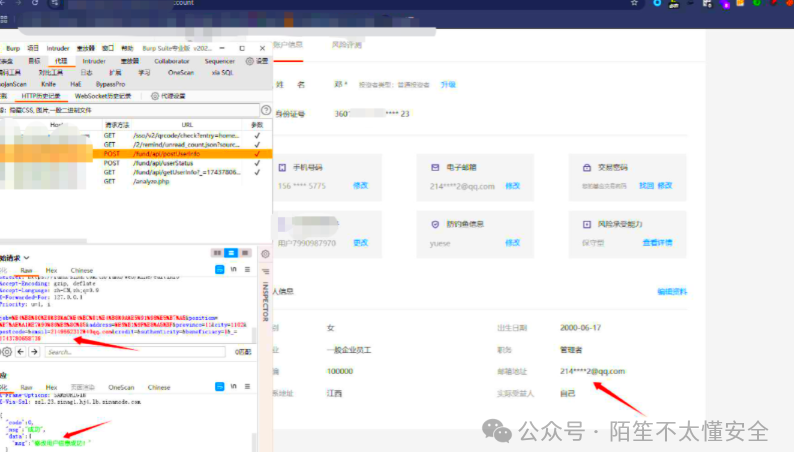
Task: Click the phone number card icon
Action: 283,167
